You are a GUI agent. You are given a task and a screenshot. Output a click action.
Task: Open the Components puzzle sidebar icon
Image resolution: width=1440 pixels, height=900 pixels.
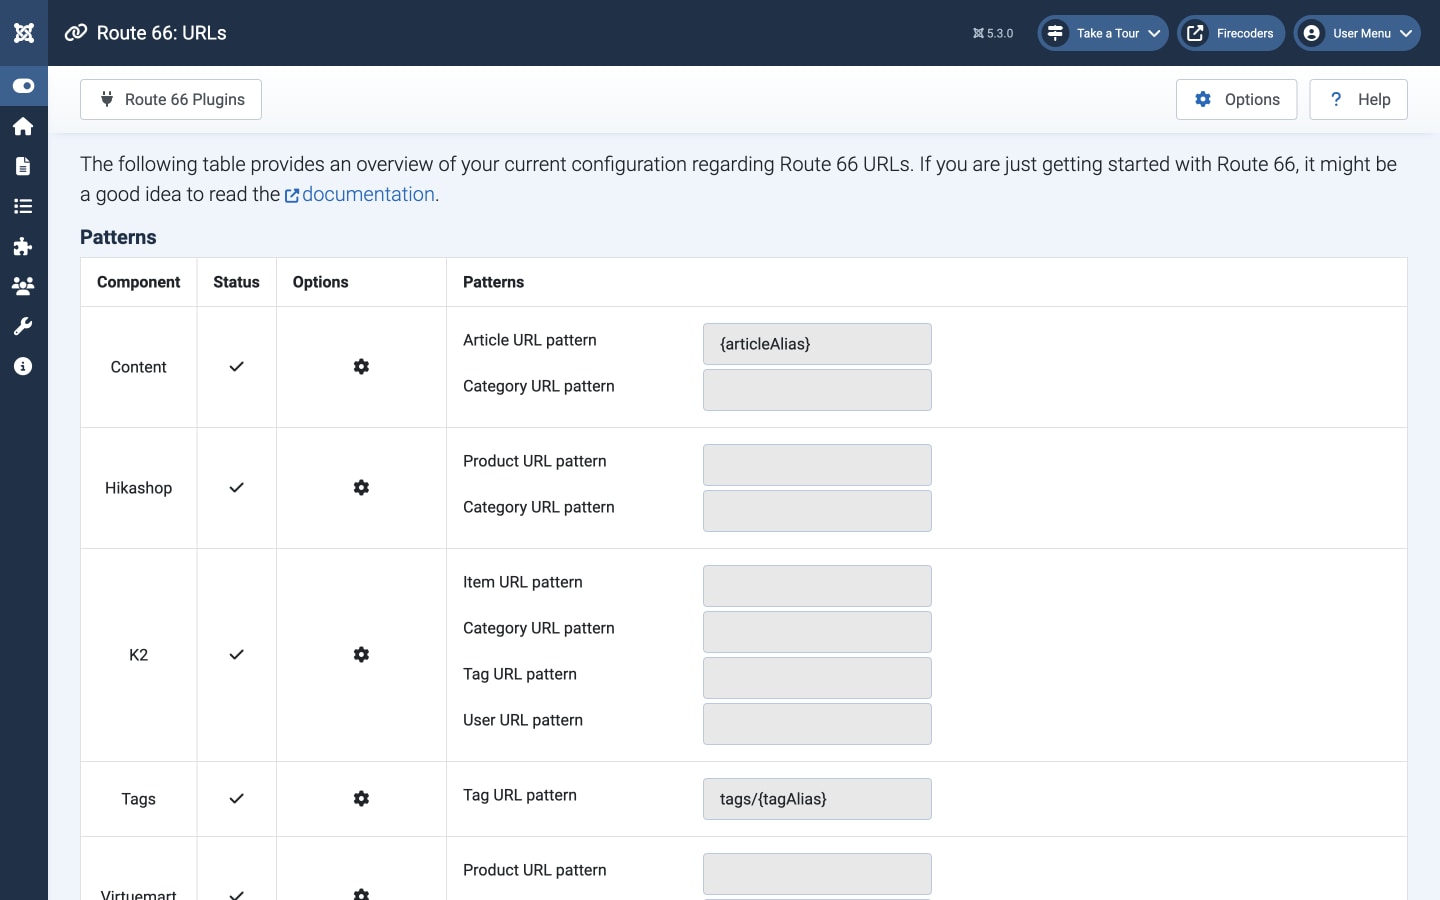23,246
